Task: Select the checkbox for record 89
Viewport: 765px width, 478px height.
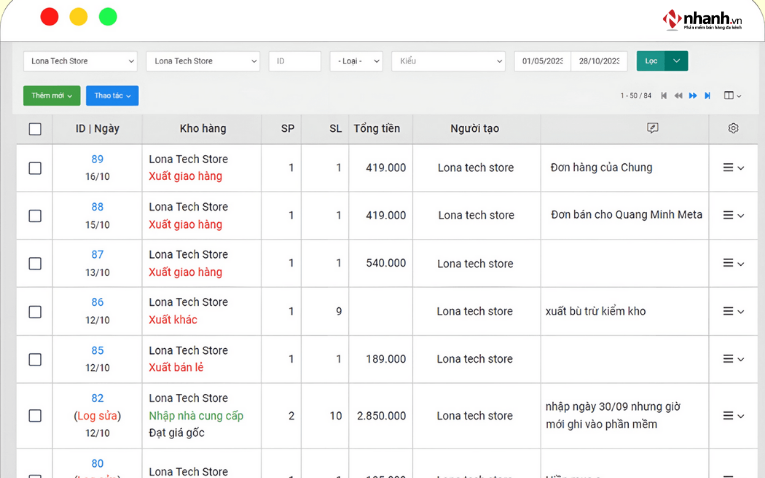Action: click(x=35, y=168)
